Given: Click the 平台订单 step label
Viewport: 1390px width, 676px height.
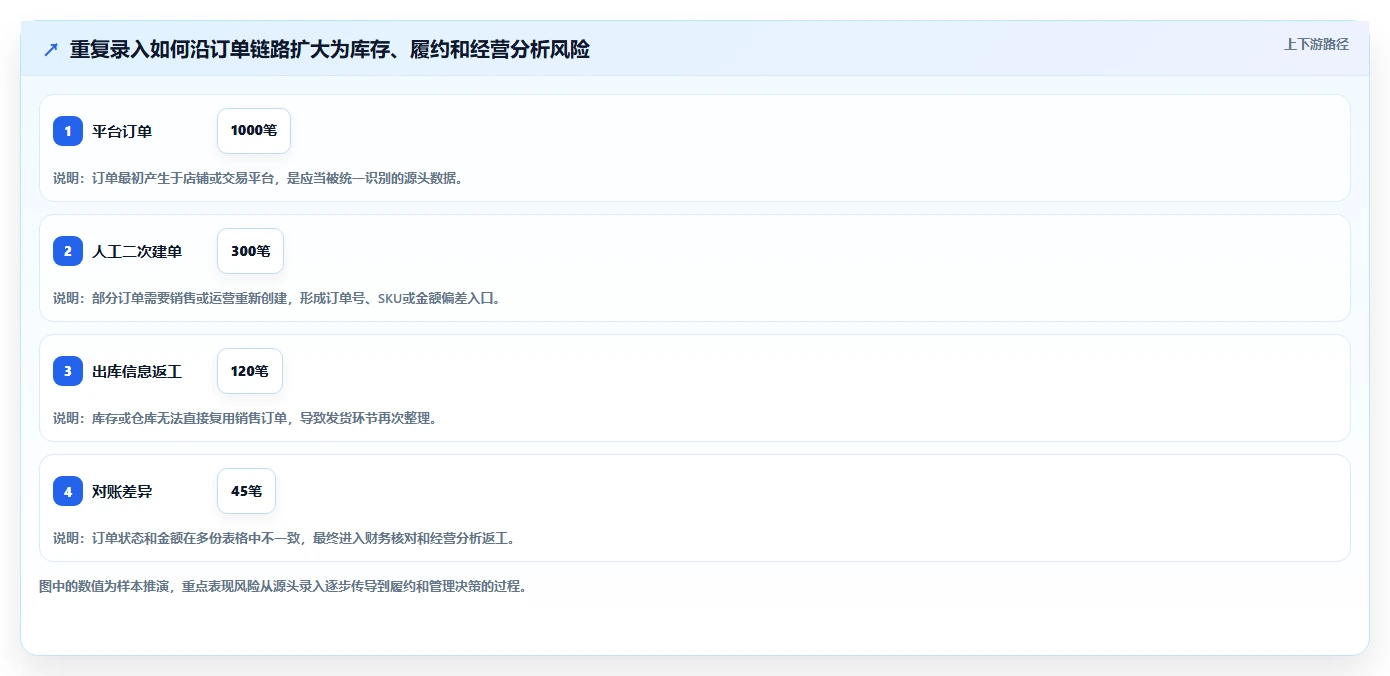Looking at the screenshot, I should 122,131.
